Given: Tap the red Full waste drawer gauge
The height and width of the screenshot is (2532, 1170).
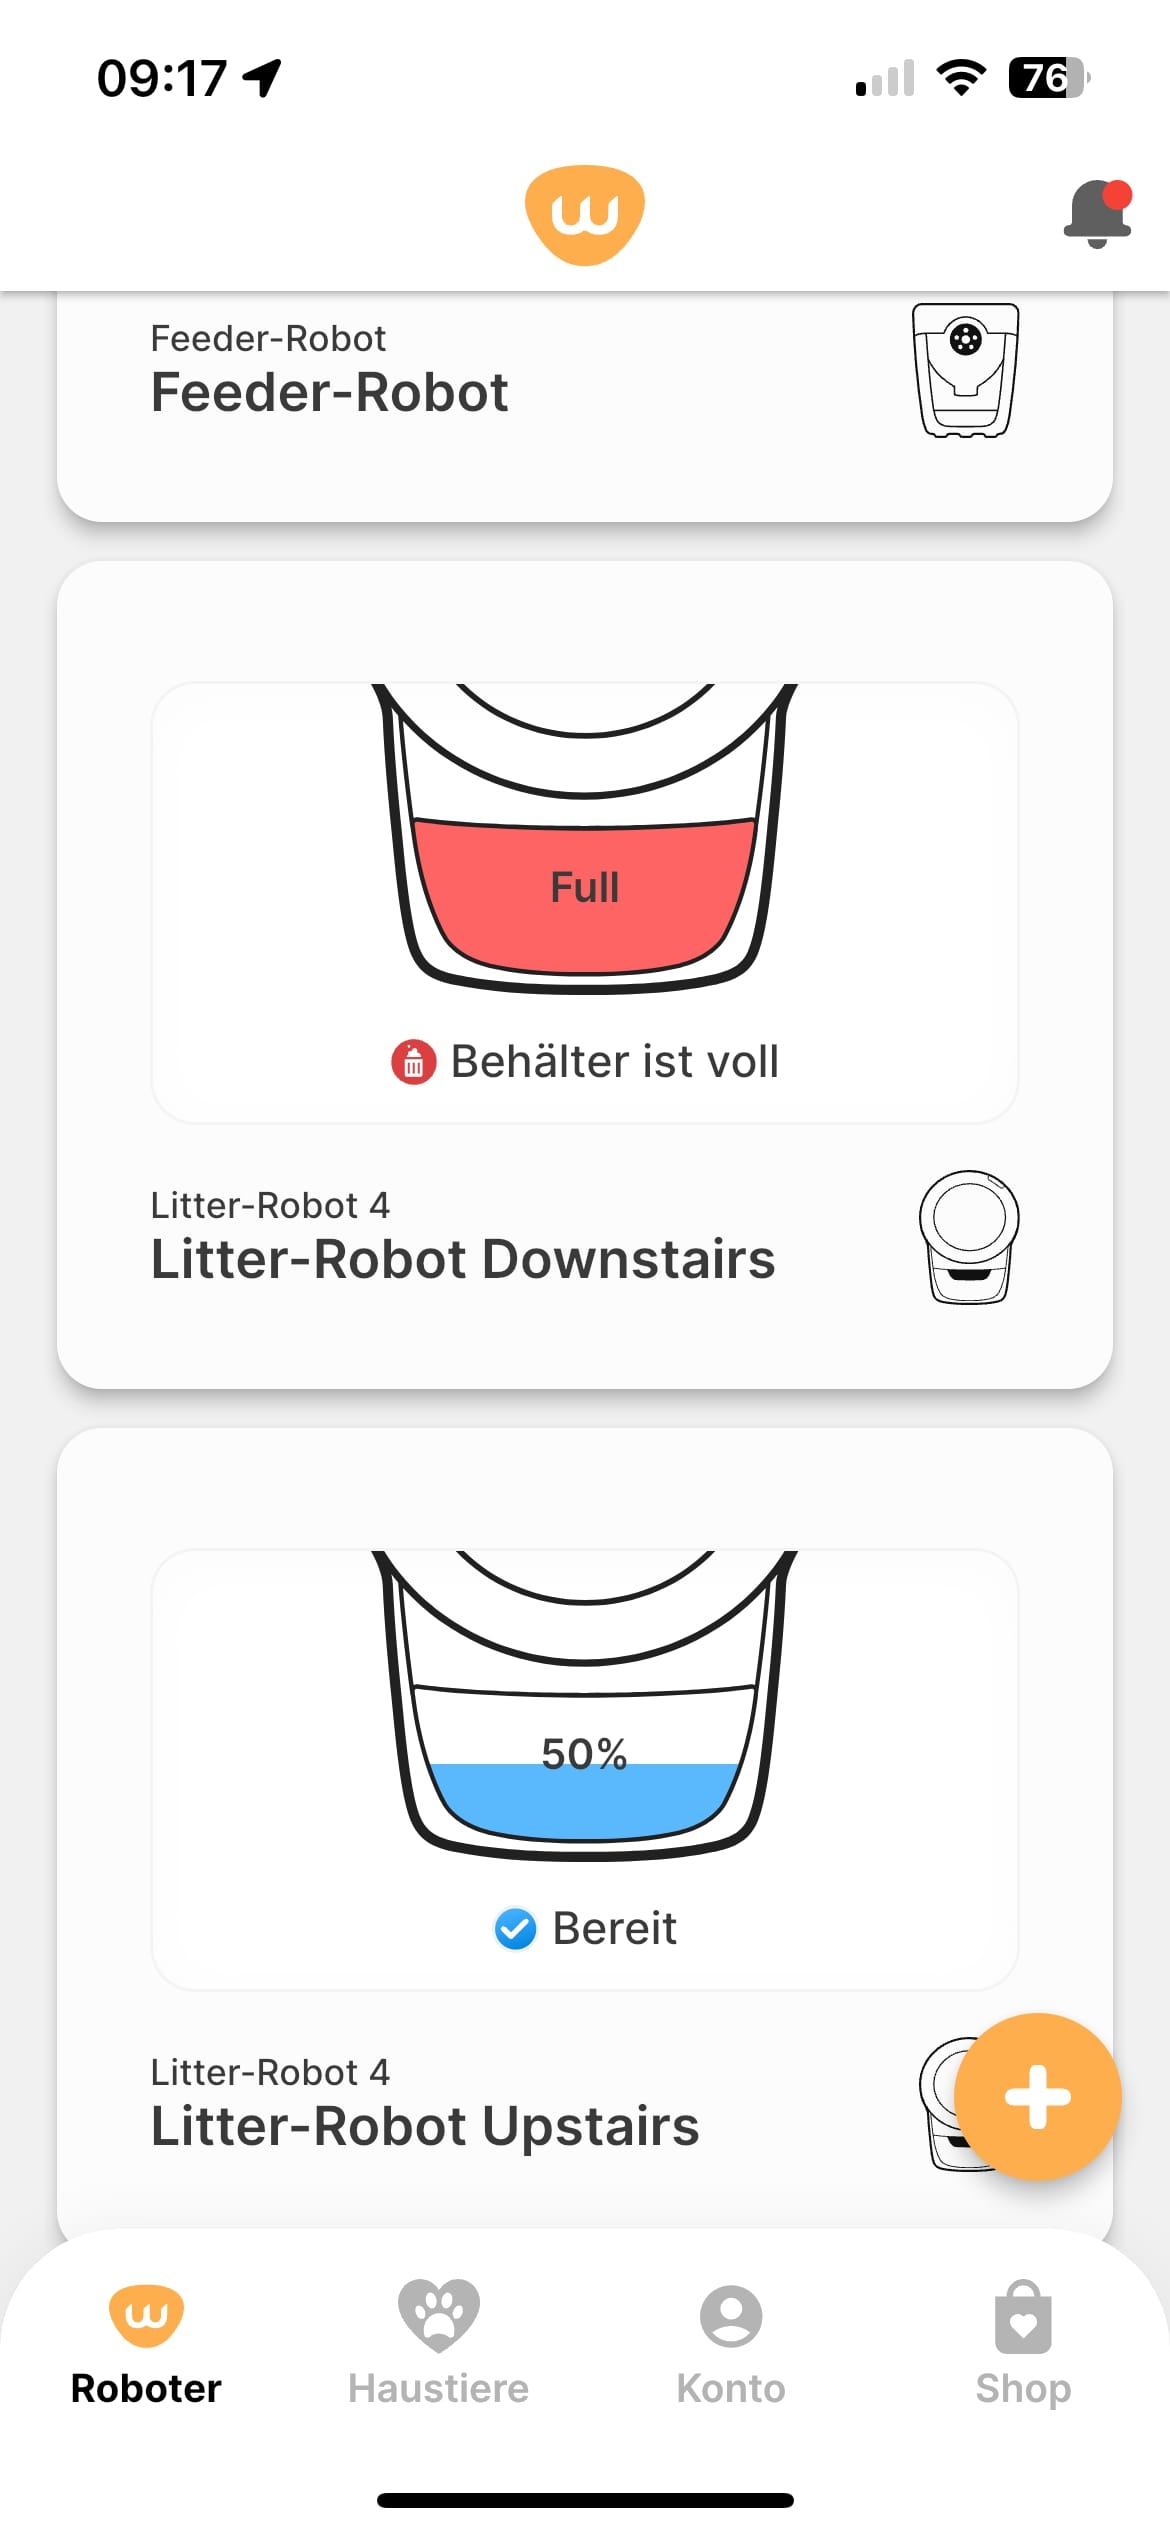Looking at the screenshot, I should tap(585, 890).
